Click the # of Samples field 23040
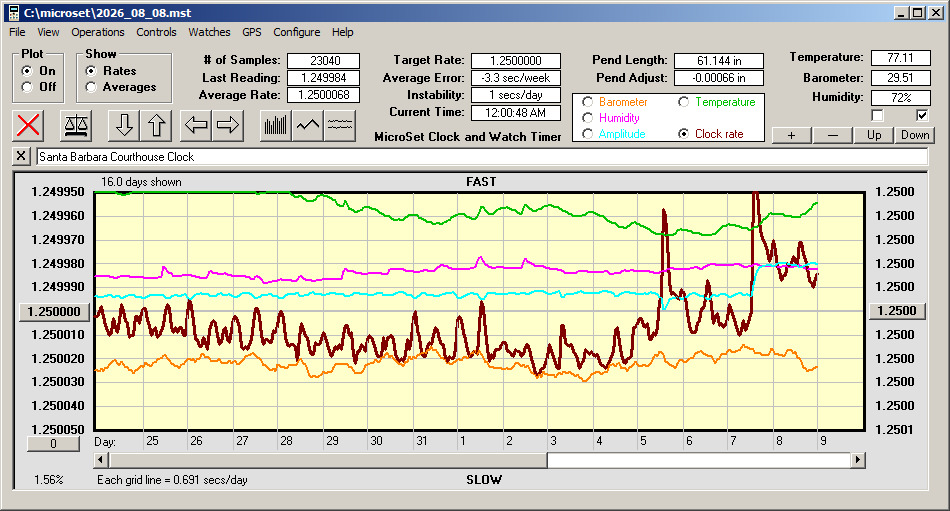The width and height of the screenshot is (950, 511). coord(324,61)
